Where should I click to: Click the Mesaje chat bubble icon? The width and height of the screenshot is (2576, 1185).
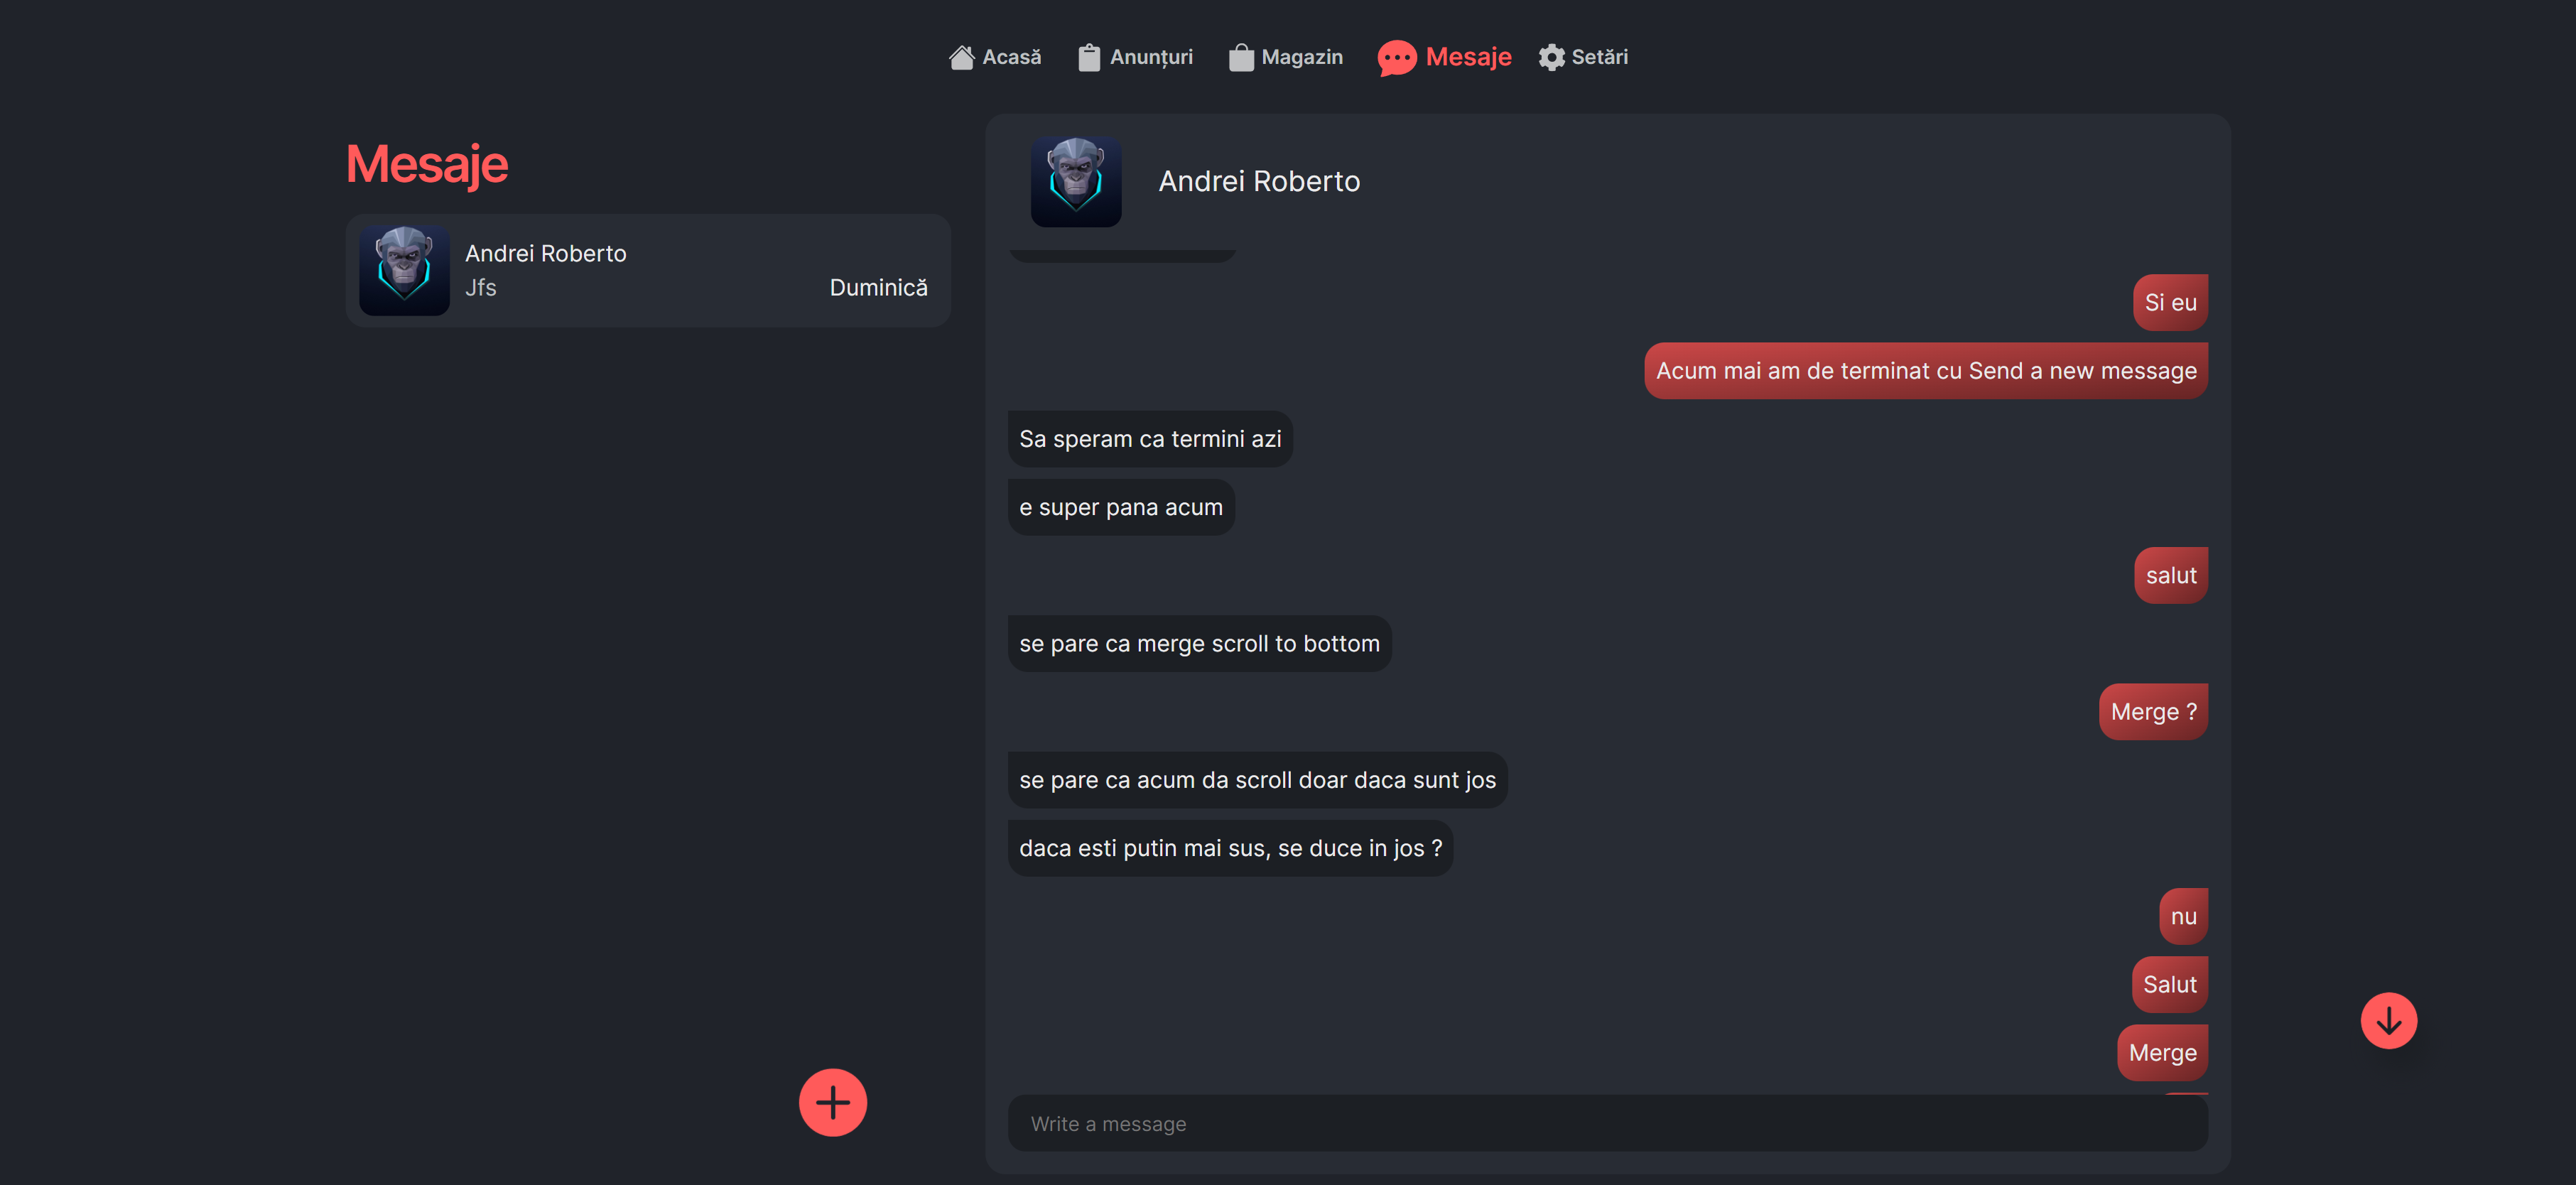coord(1397,58)
